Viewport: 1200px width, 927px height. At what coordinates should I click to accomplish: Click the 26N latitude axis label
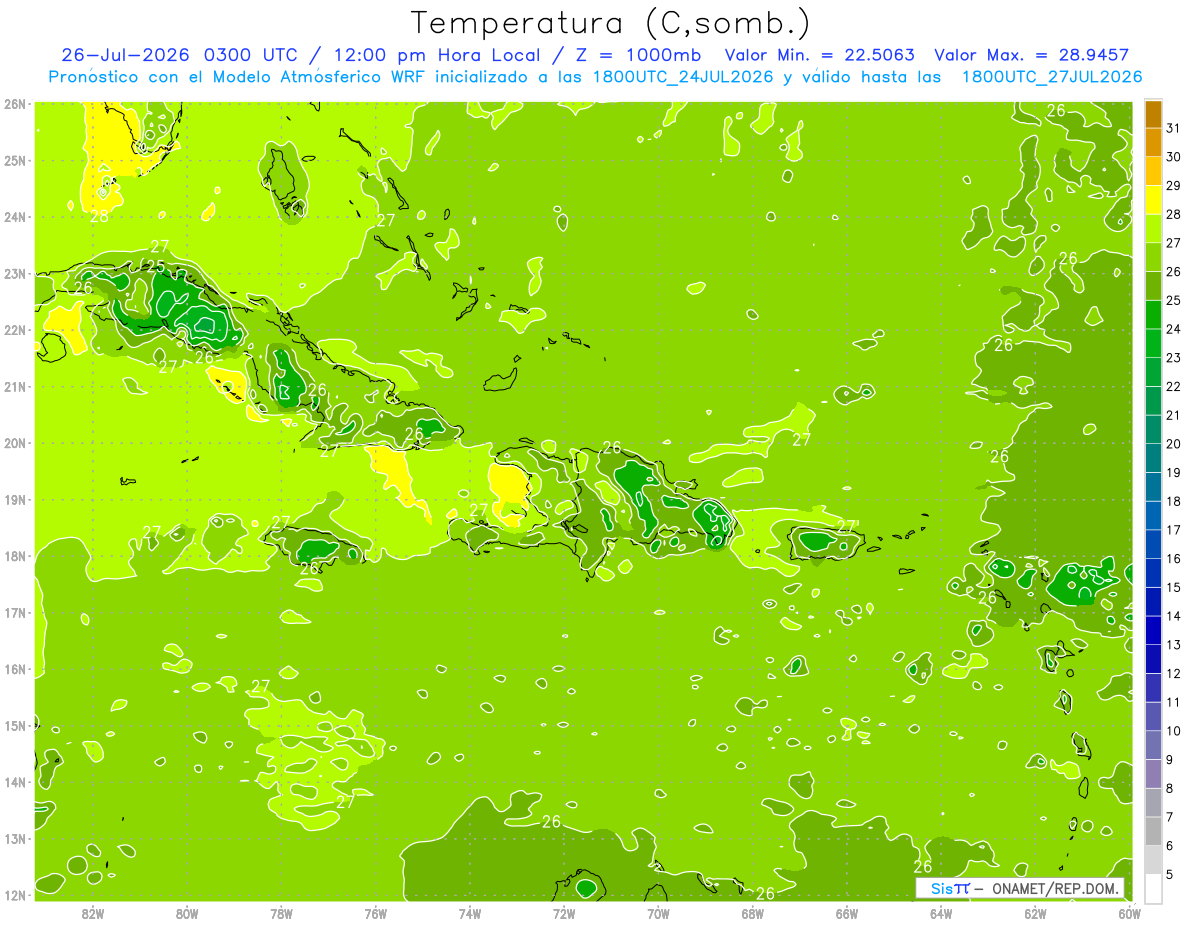tap(15, 104)
